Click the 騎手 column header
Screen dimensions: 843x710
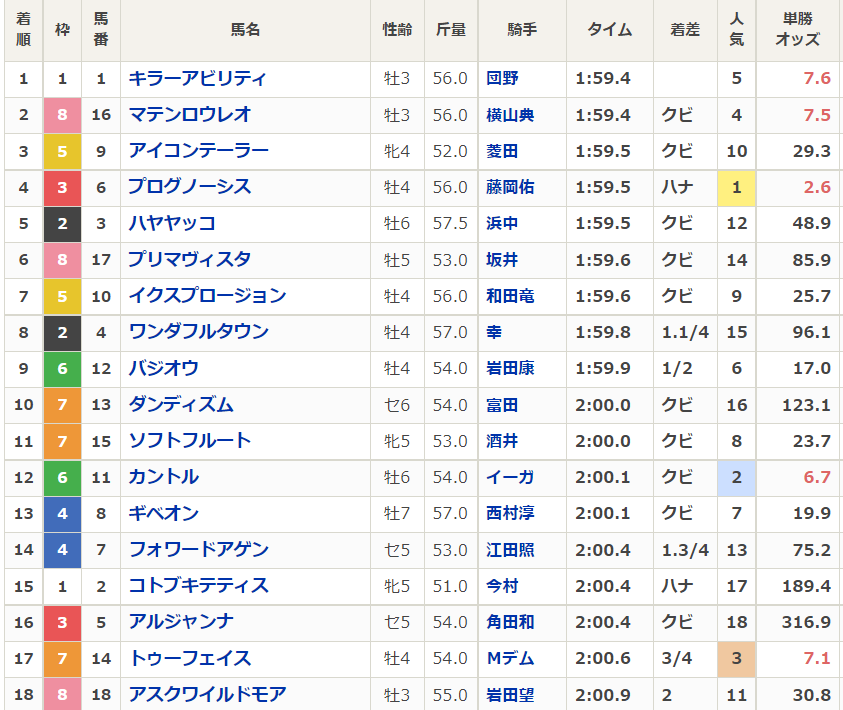coord(522,30)
